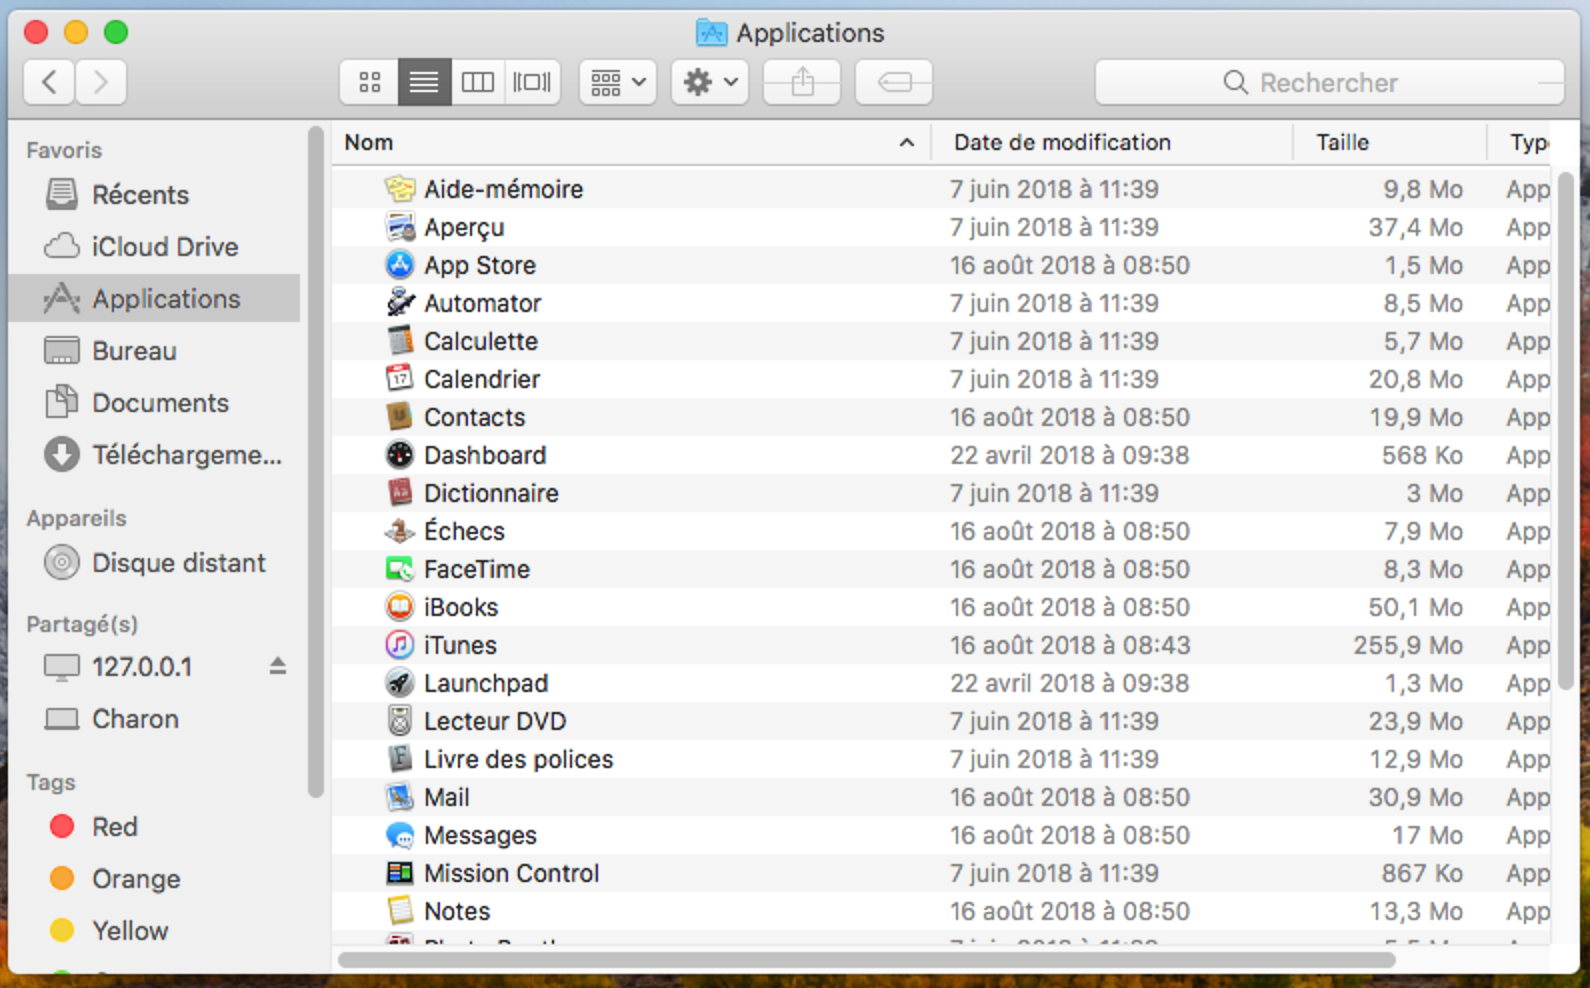This screenshot has height=988, width=1590.
Task: Select the Red tag
Action: (154, 827)
